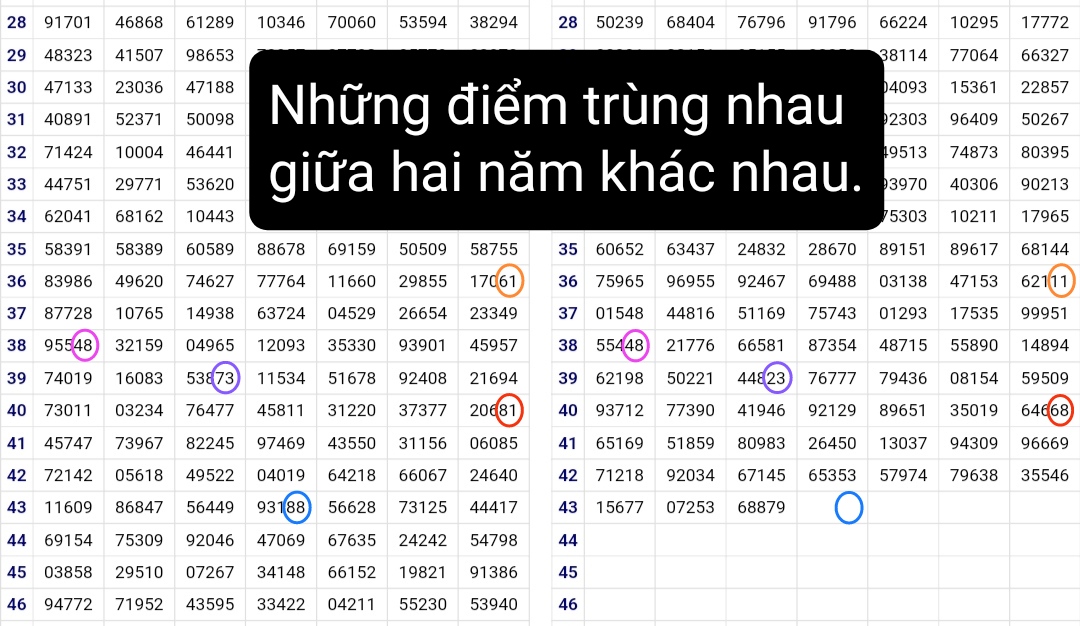Click on cell 29771
This screenshot has height=626, width=1080.
(x=139, y=184)
